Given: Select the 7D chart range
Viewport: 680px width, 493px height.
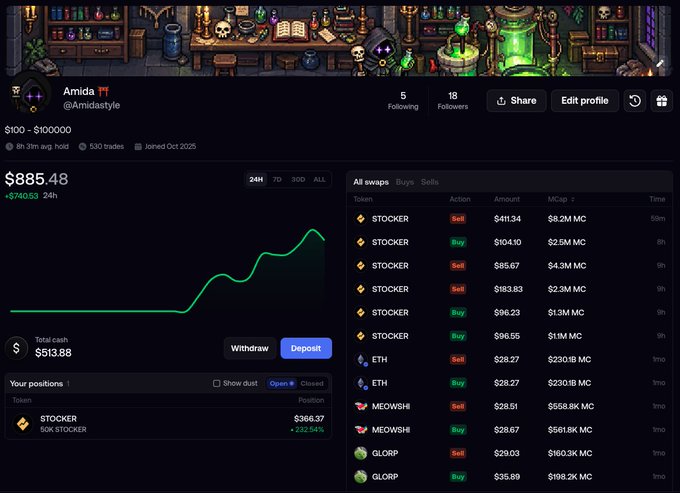Looking at the screenshot, I should coord(277,179).
